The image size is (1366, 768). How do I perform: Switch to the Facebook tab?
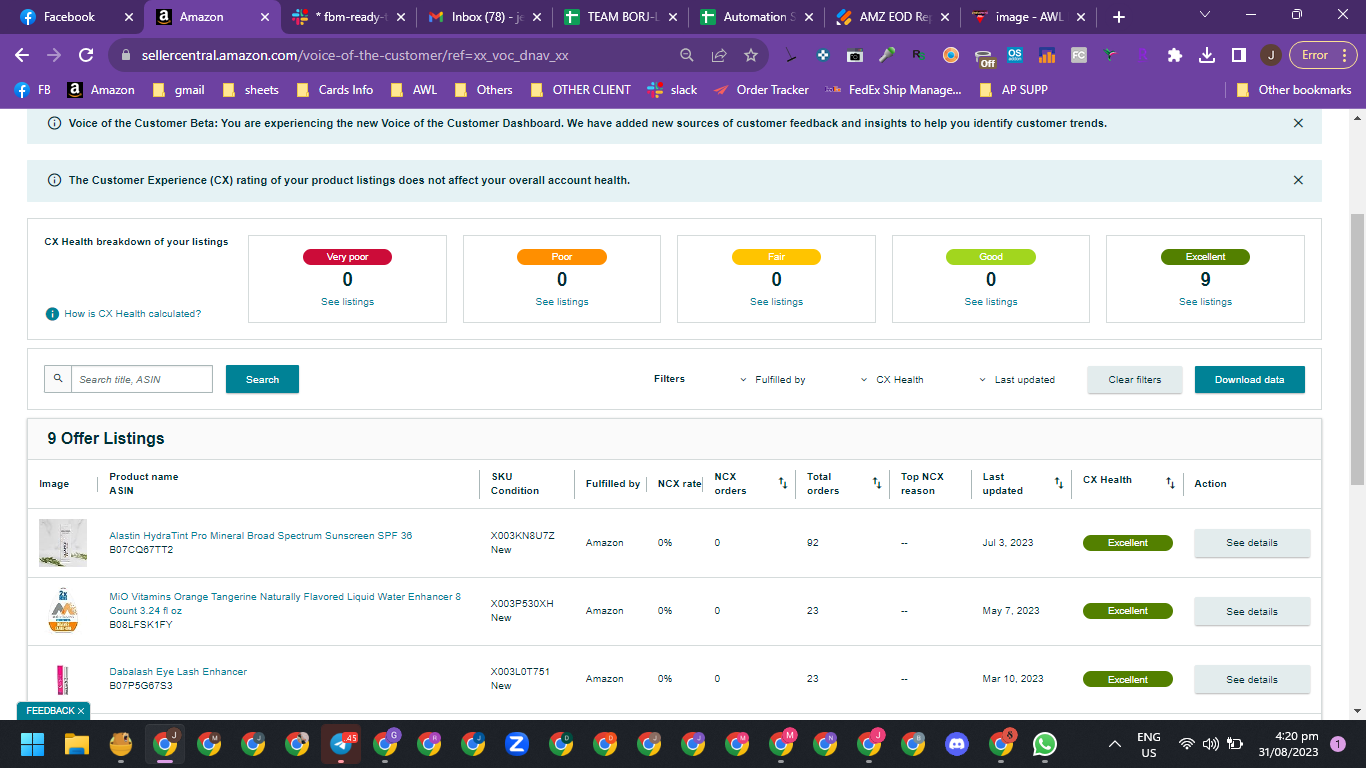tap(78, 17)
